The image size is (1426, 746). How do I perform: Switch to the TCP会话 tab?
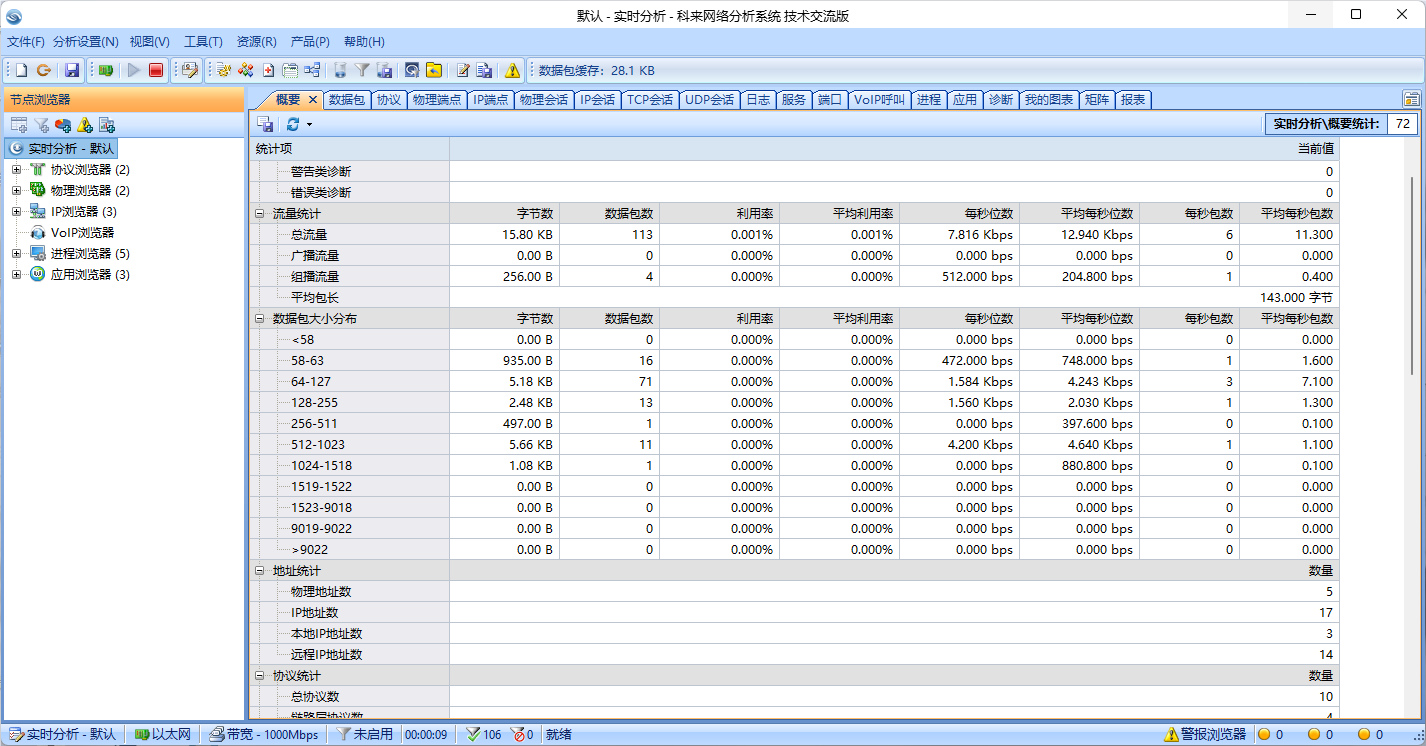[650, 100]
